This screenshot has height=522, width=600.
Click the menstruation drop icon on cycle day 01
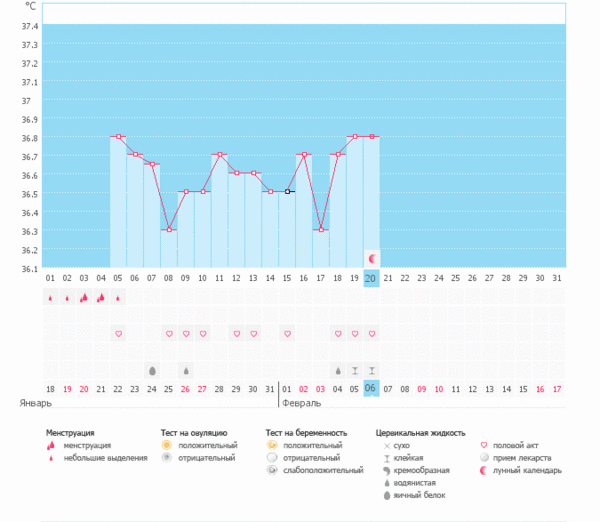click(x=50, y=297)
